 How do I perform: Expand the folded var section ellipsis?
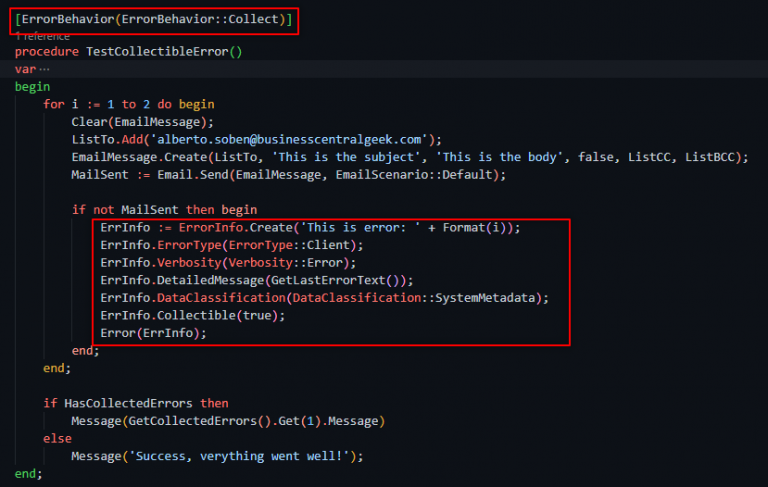44,69
